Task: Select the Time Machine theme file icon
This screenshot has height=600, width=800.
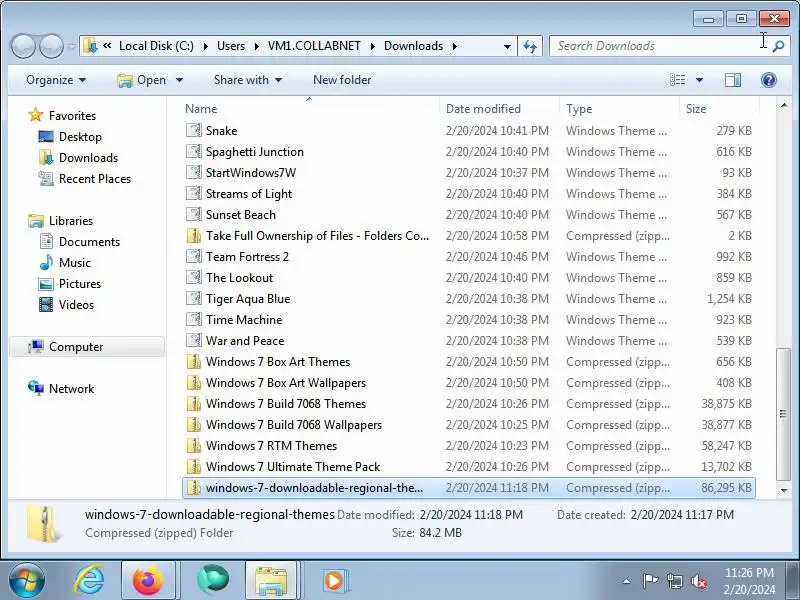Action: pyautogui.click(x=193, y=319)
